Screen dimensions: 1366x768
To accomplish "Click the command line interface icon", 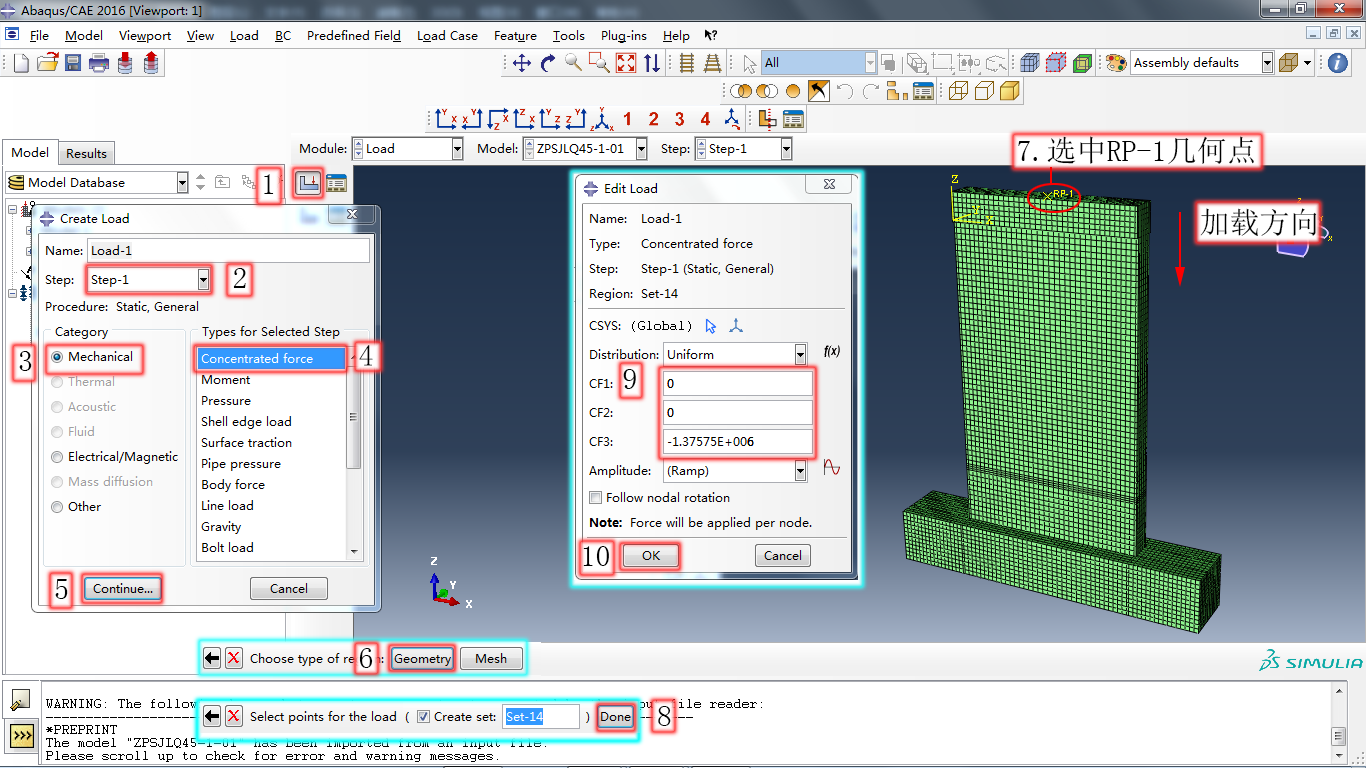I will pyautogui.click(x=21, y=736).
